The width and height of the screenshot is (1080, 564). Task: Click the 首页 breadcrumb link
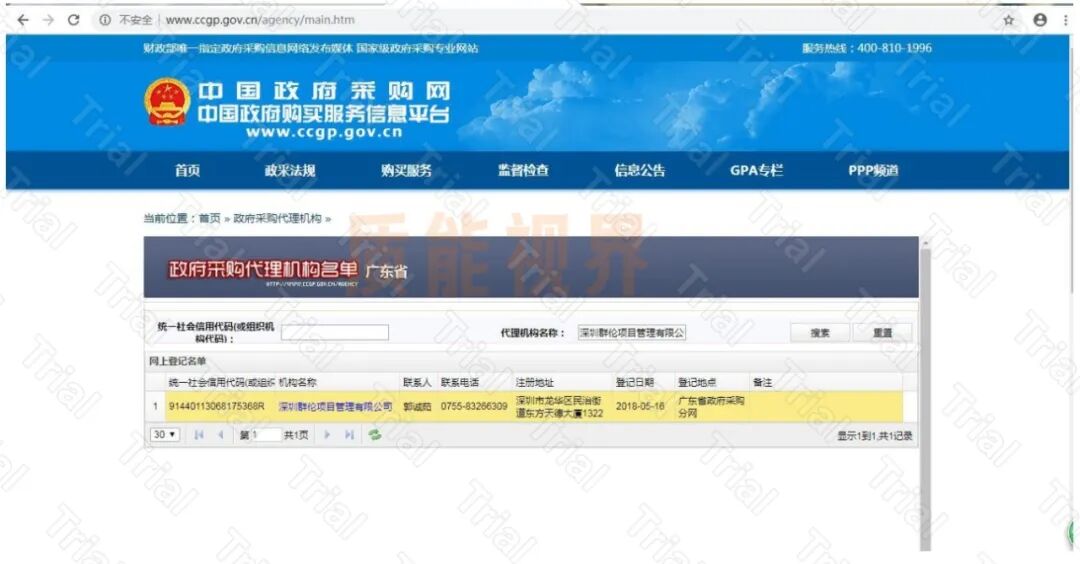tap(209, 218)
